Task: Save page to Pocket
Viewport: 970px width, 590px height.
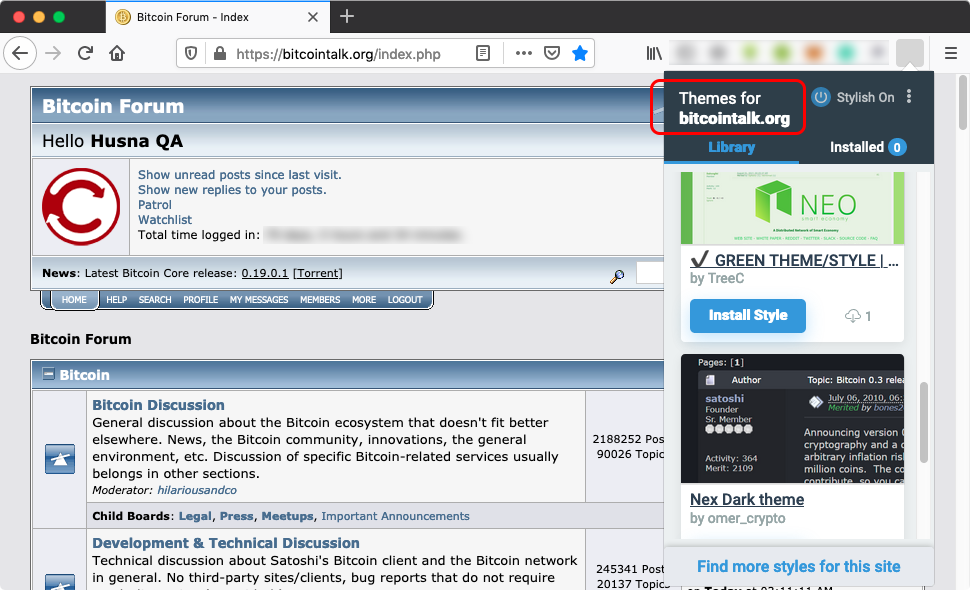Action: pos(552,53)
